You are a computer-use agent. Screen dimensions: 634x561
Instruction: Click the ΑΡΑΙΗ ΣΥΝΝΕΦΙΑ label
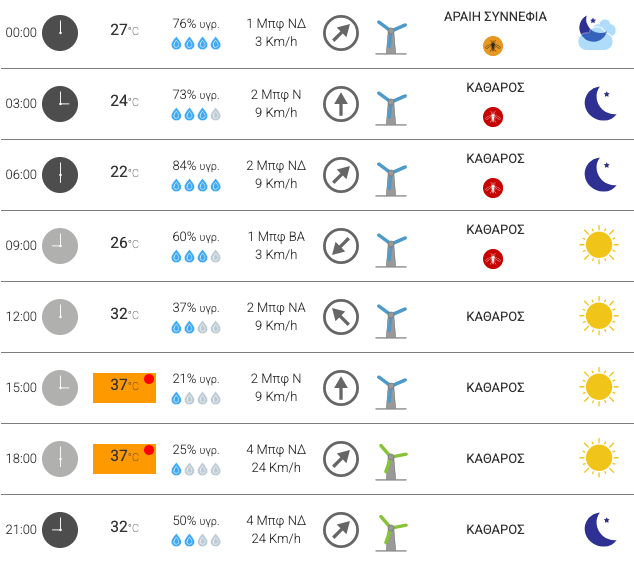point(495,17)
